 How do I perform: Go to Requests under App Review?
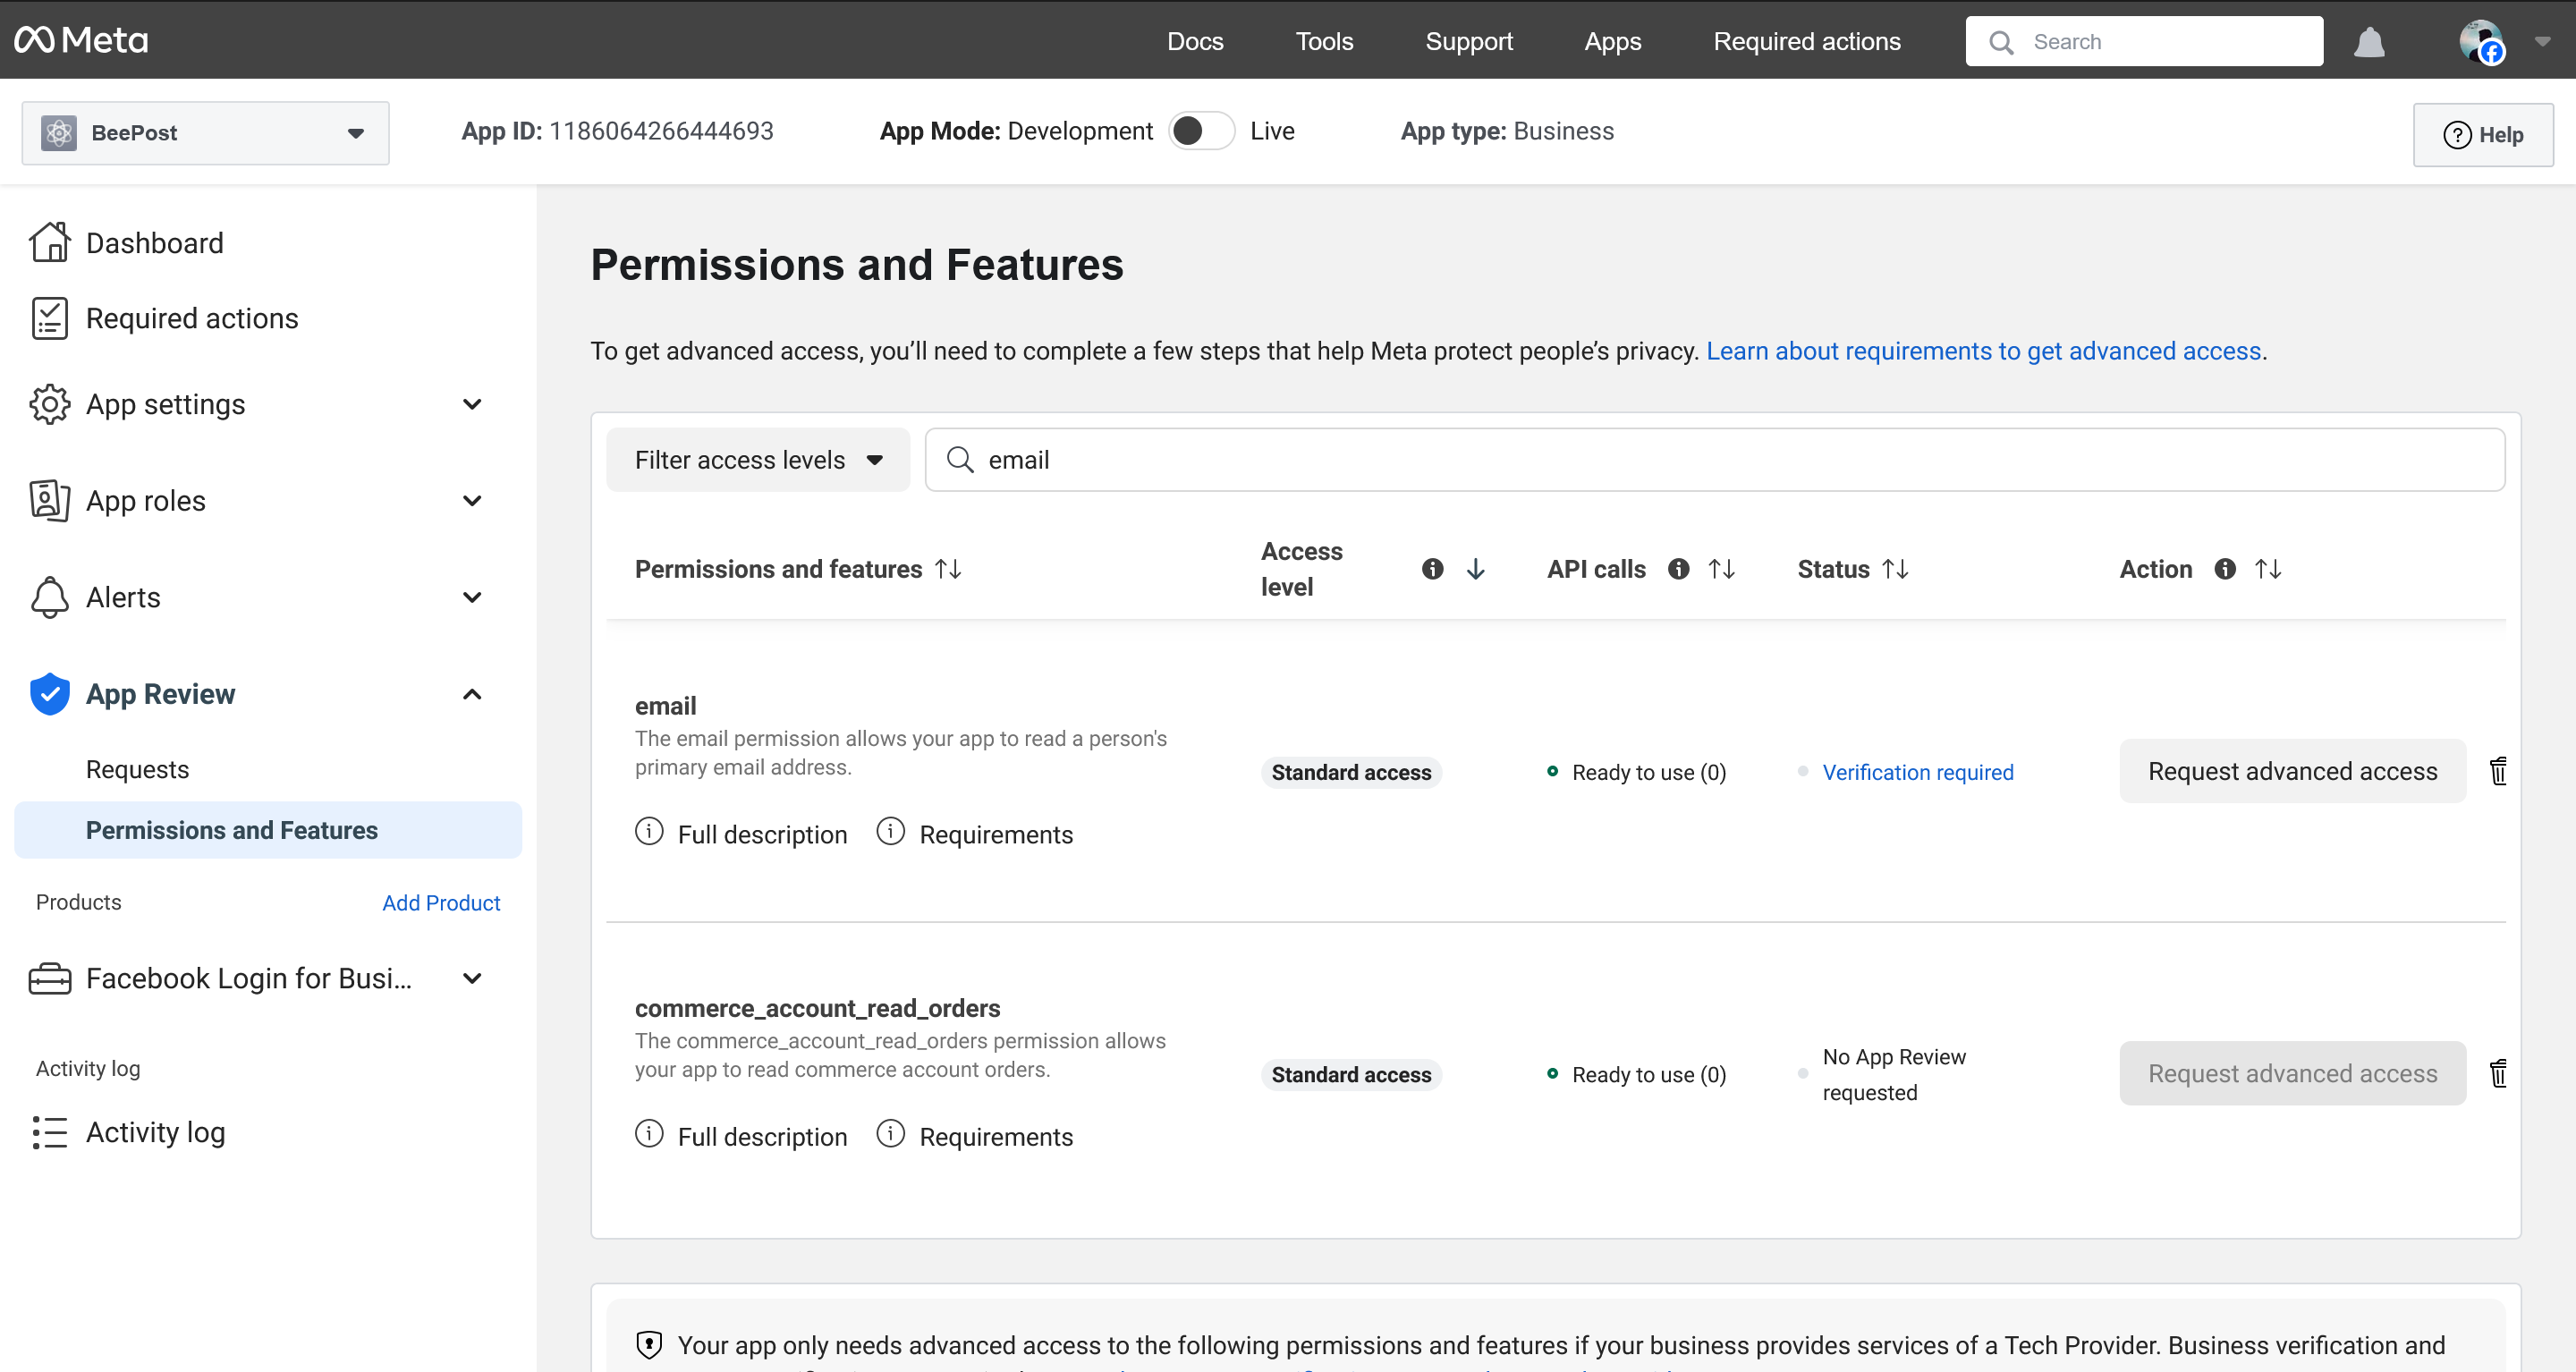(x=137, y=769)
